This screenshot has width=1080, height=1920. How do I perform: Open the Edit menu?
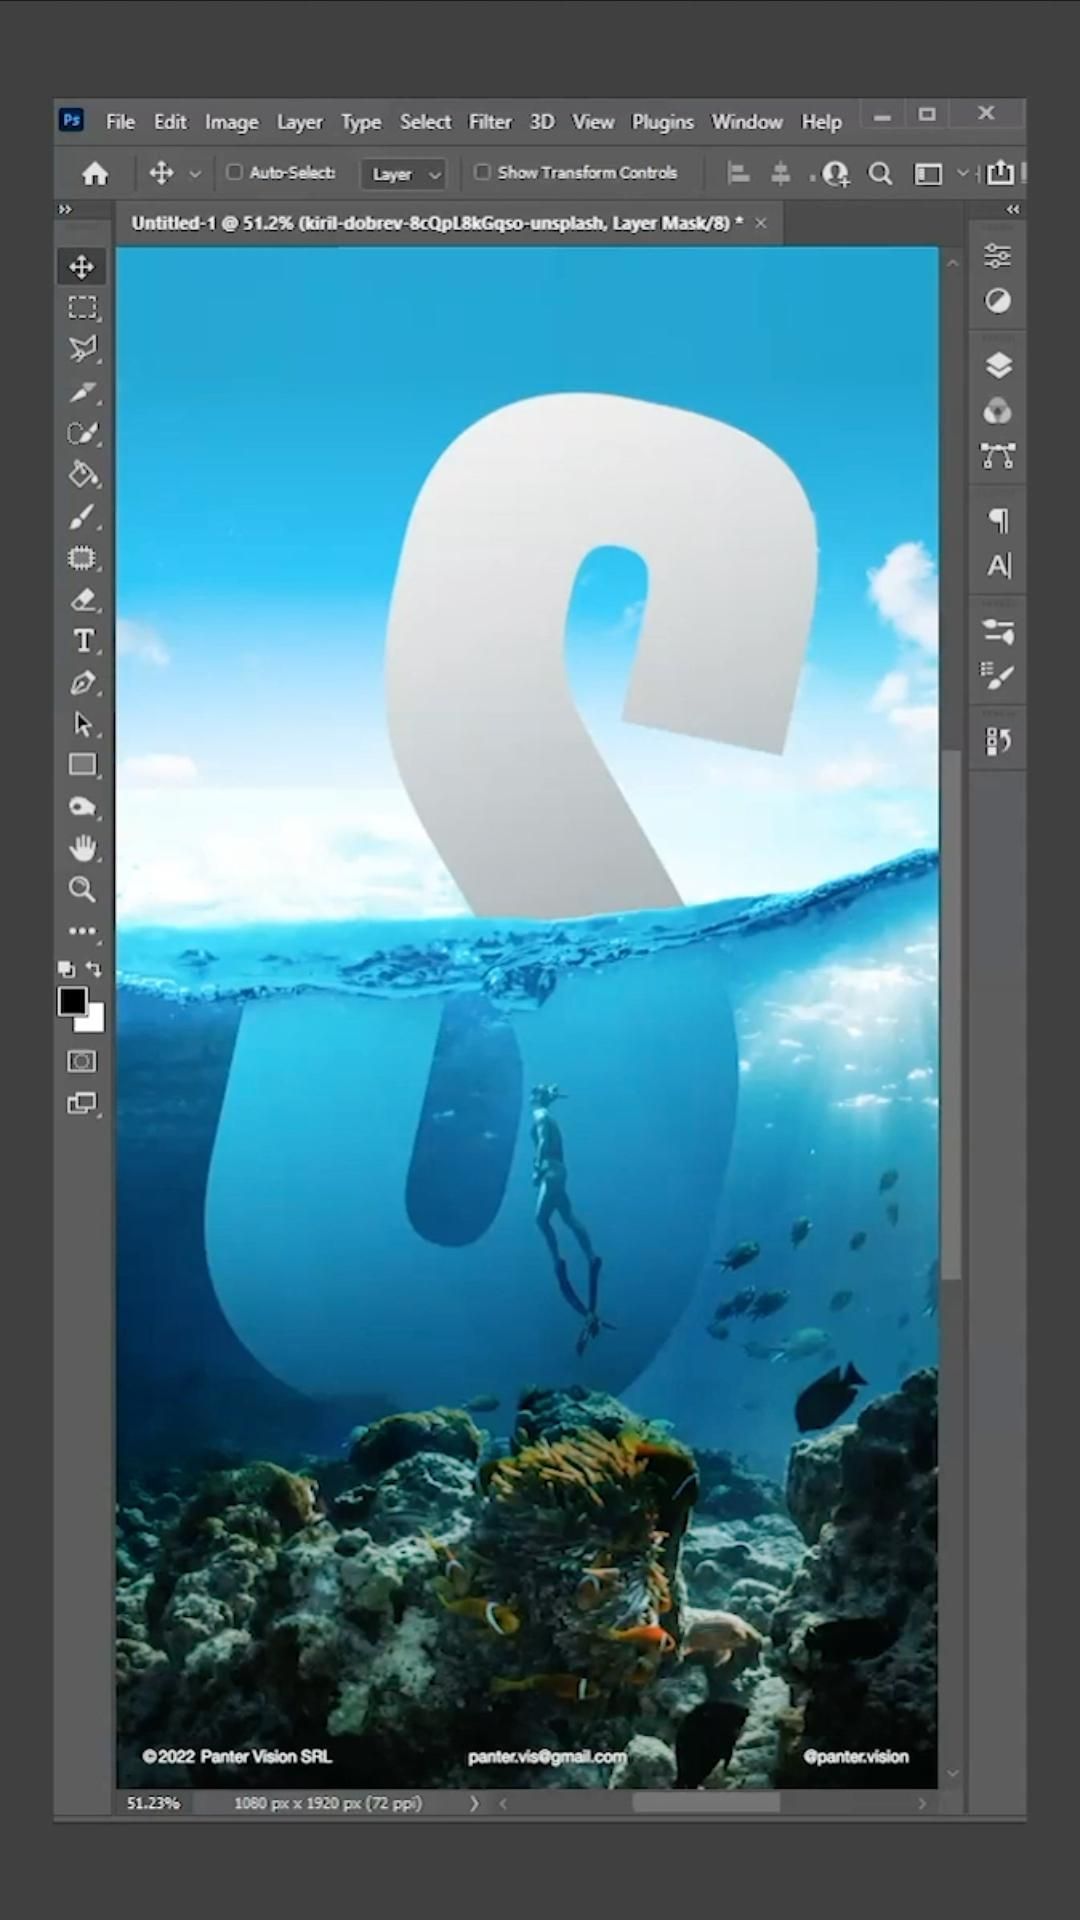[x=170, y=122]
